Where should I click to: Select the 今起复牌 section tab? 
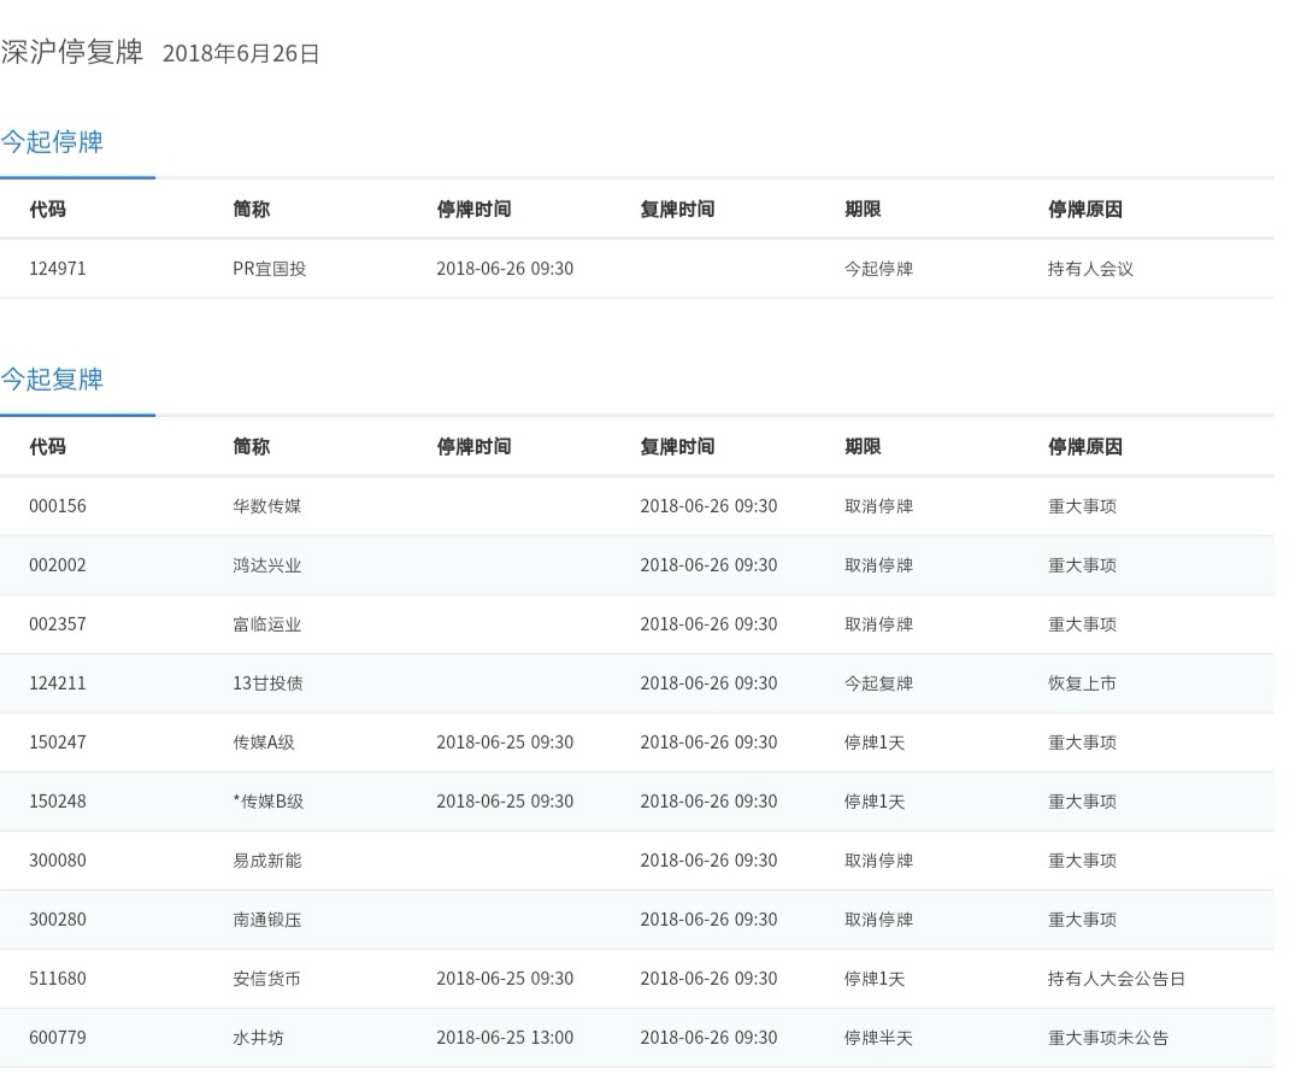(52, 379)
